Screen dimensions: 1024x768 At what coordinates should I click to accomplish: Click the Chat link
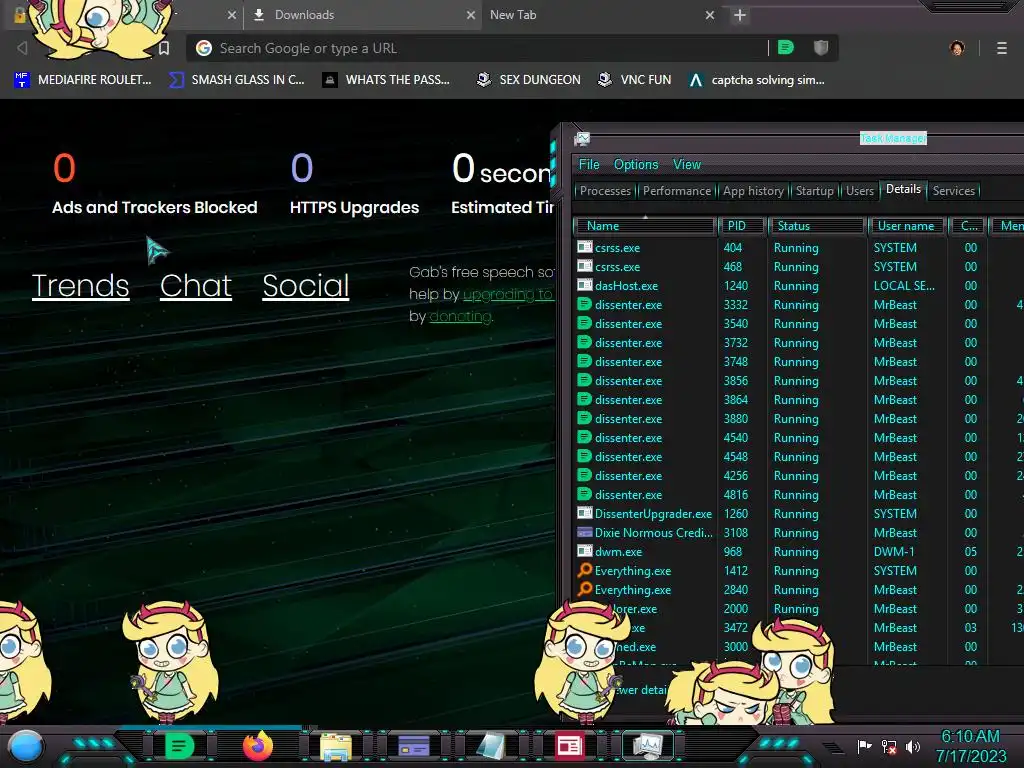click(196, 286)
